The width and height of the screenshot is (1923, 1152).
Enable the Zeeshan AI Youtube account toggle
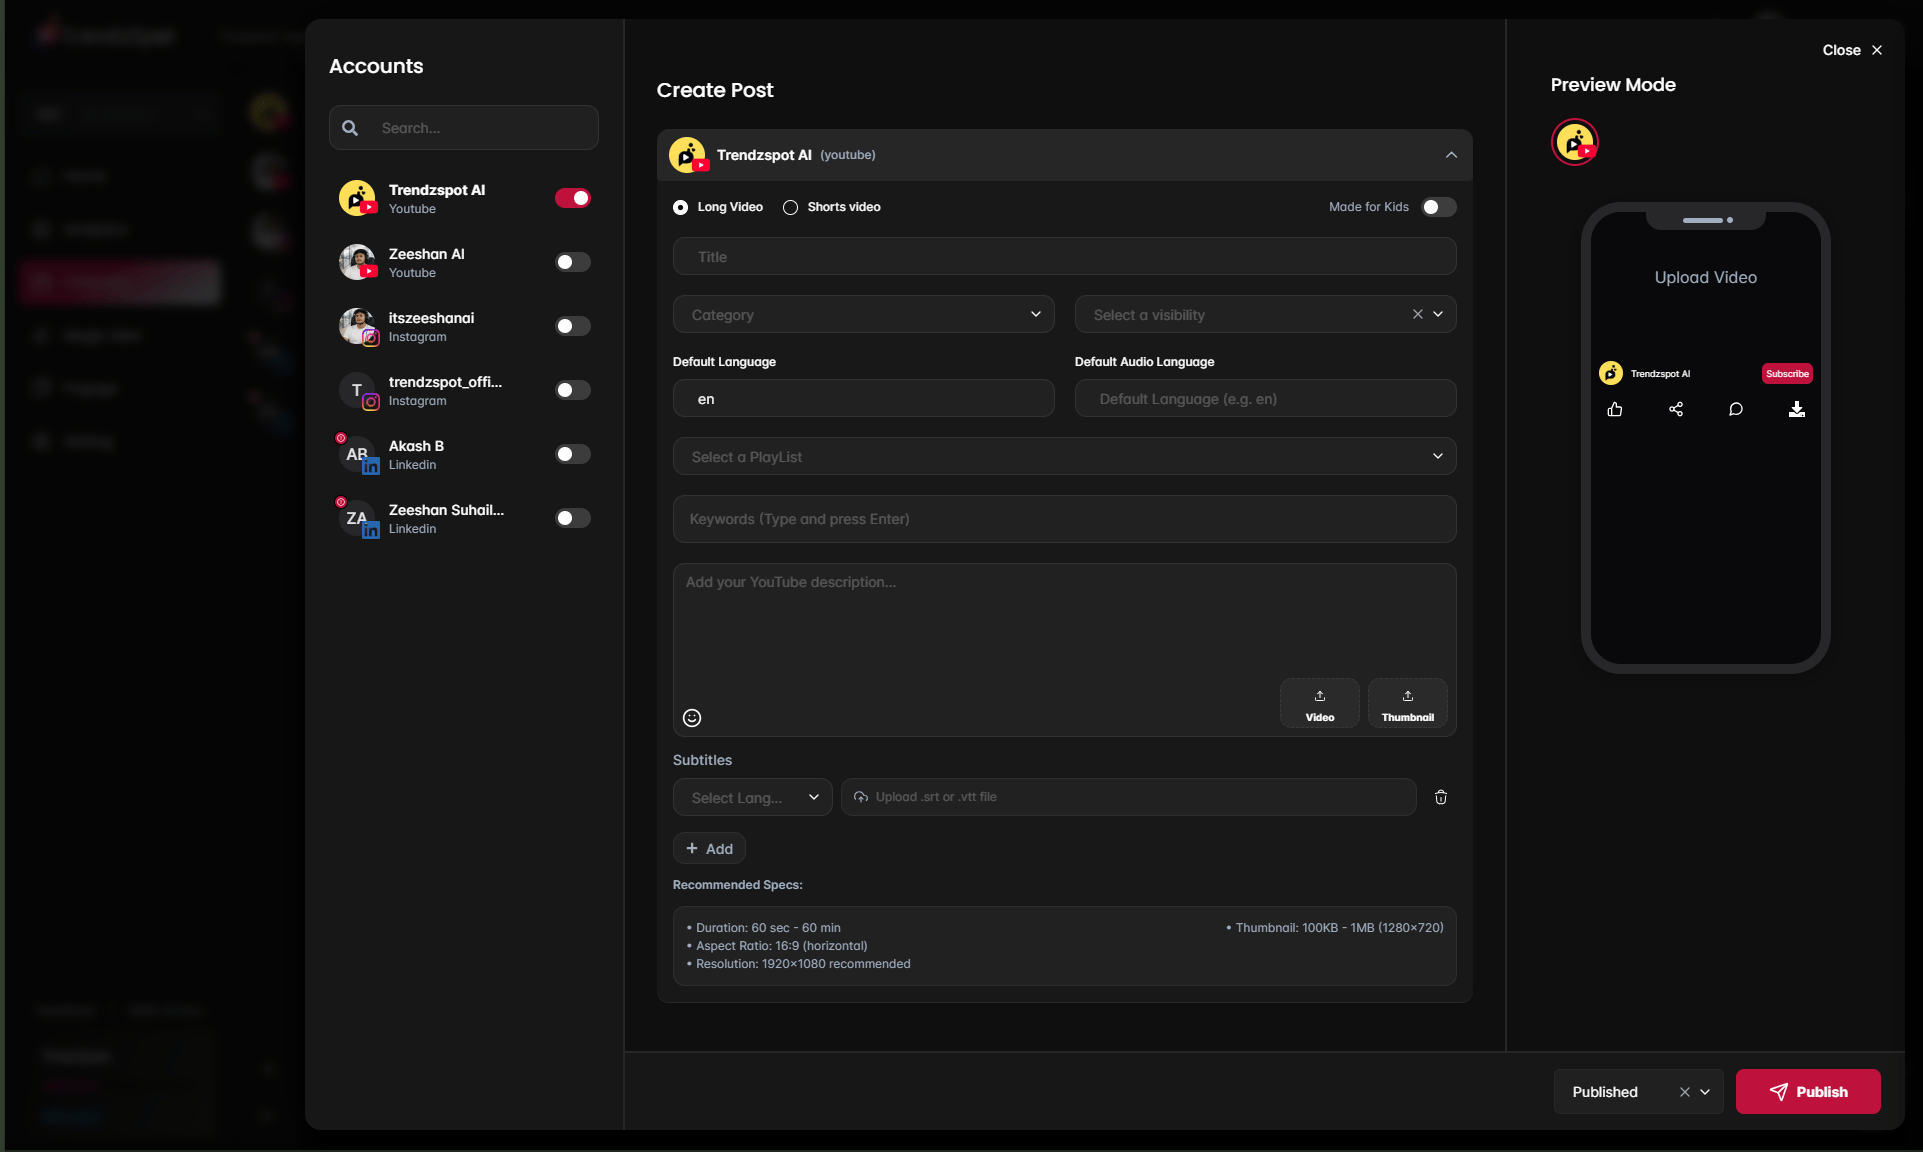(573, 262)
